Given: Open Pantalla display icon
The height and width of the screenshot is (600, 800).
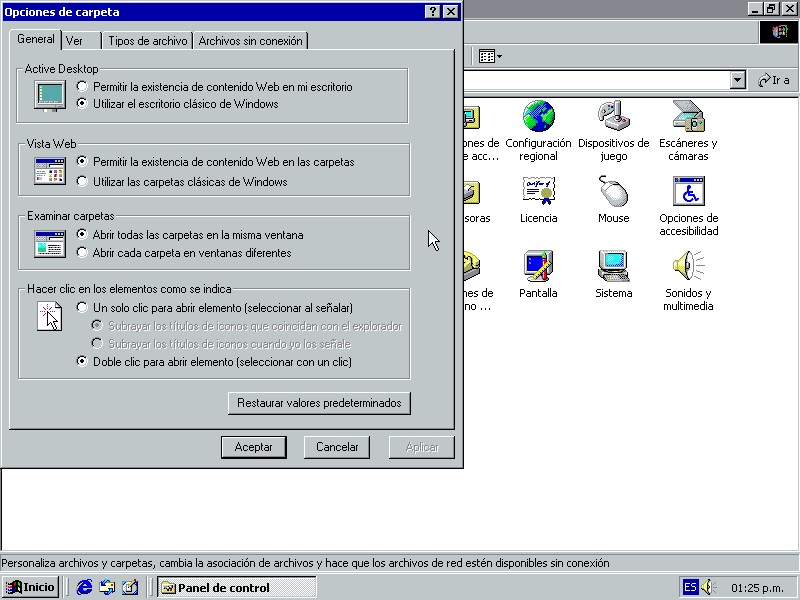Looking at the screenshot, I should (x=538, y=266).
